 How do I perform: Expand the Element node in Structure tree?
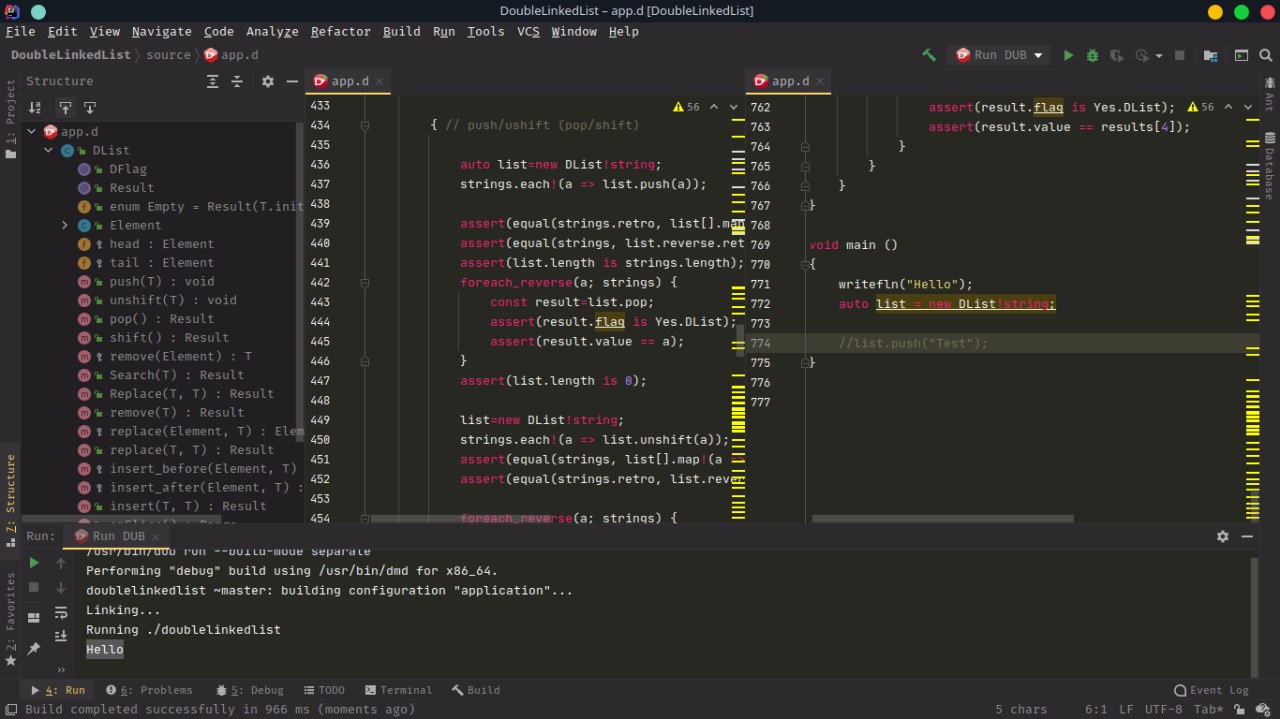click(65, 226)
